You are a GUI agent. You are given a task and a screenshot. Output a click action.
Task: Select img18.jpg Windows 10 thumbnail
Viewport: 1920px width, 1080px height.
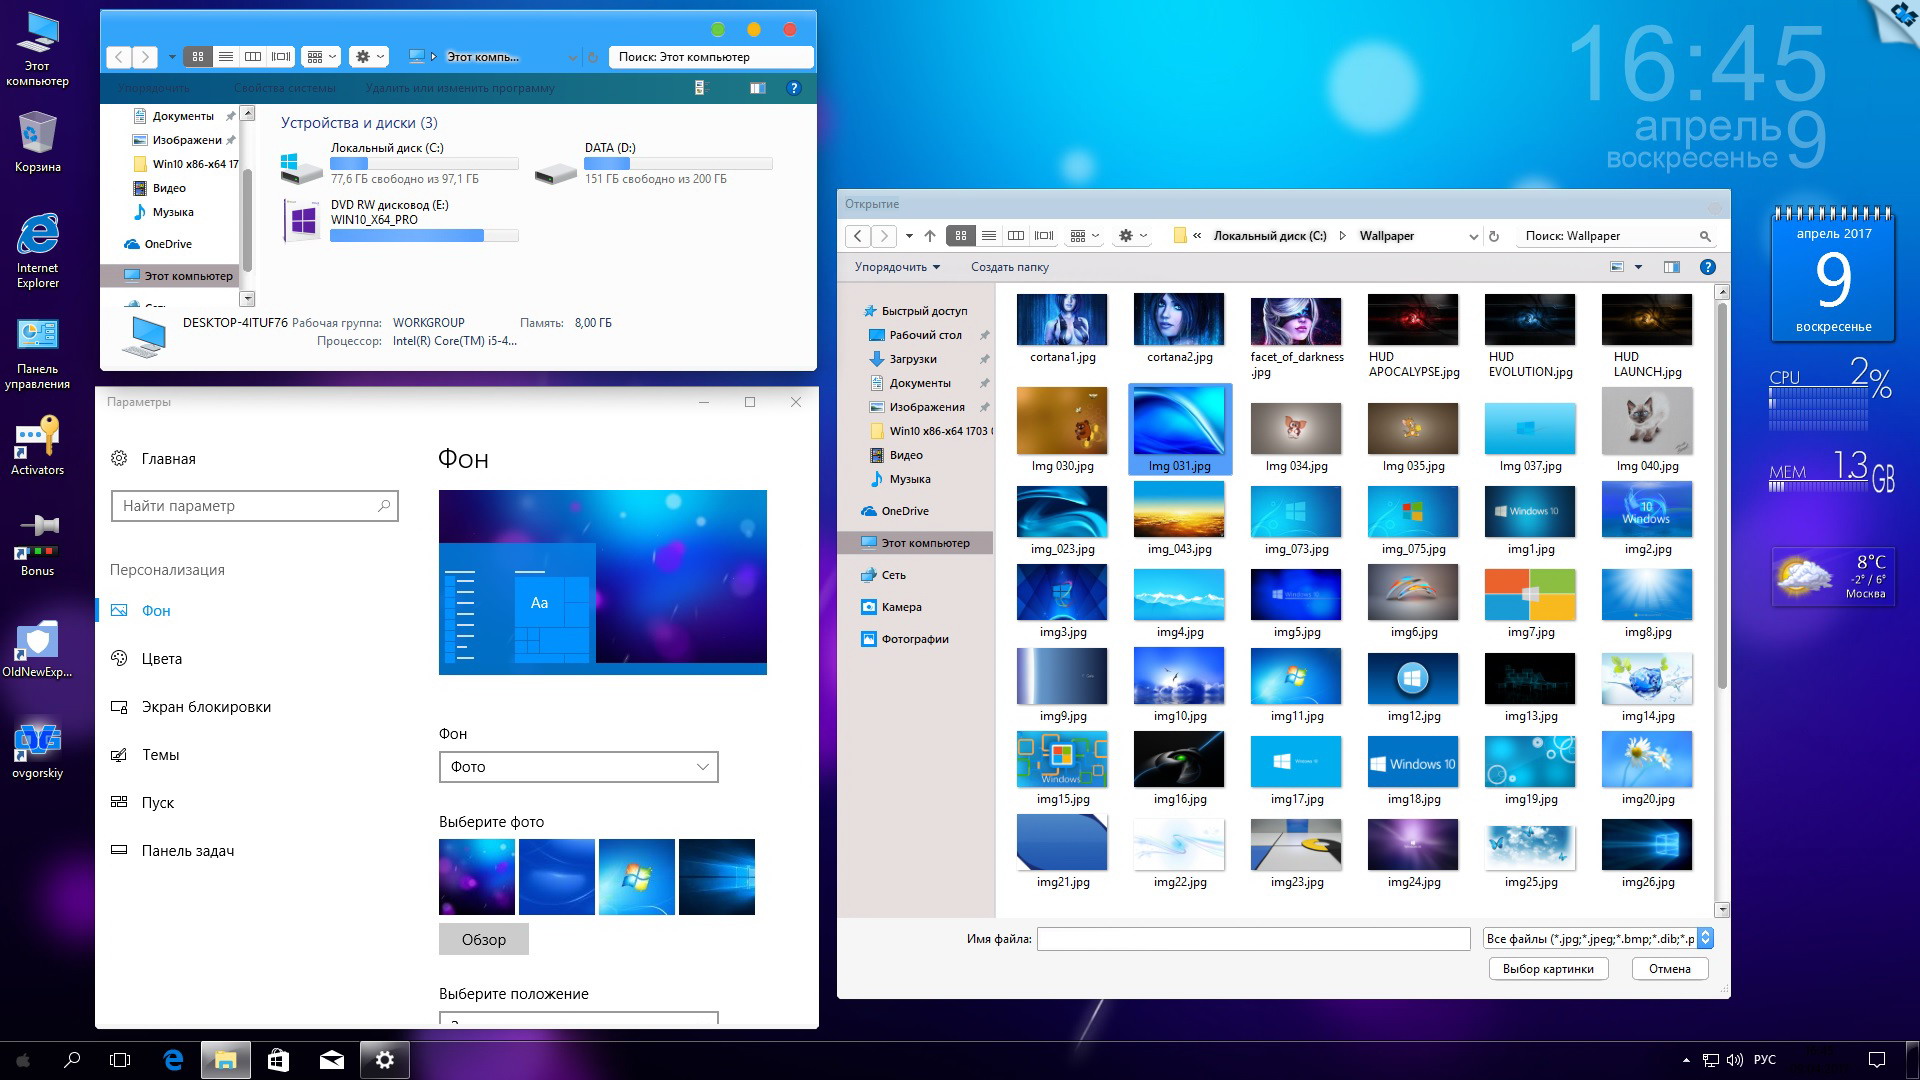pos(1413,770)
